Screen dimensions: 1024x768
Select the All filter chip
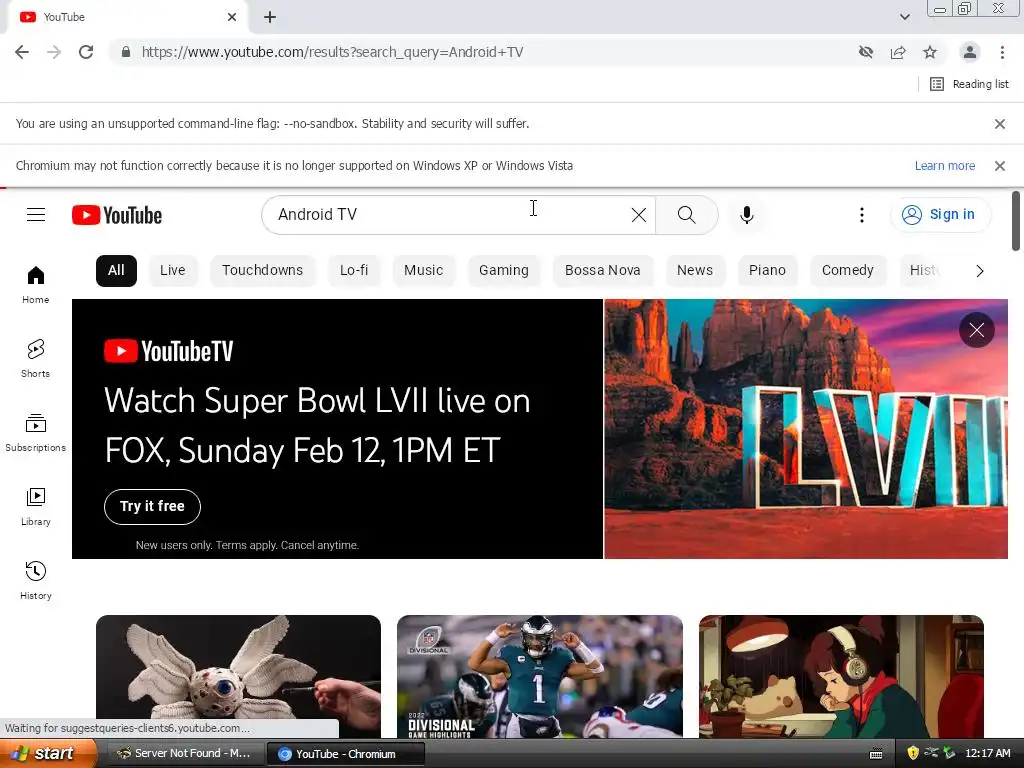pyautogui.click(x=116, y=271)
